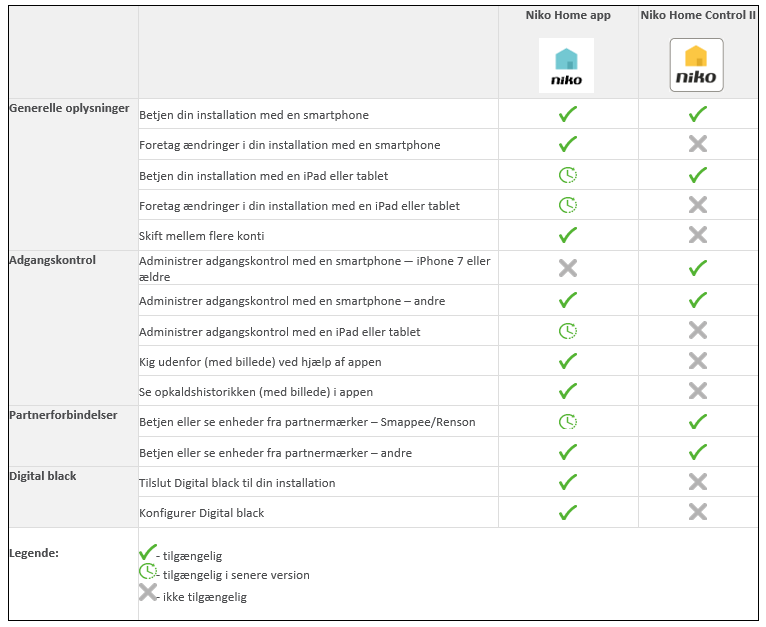This screenshot has height=627, width=766.
Task: Click the 'Kig udenfor (med billede)' row text
Action: pos(260,362)
